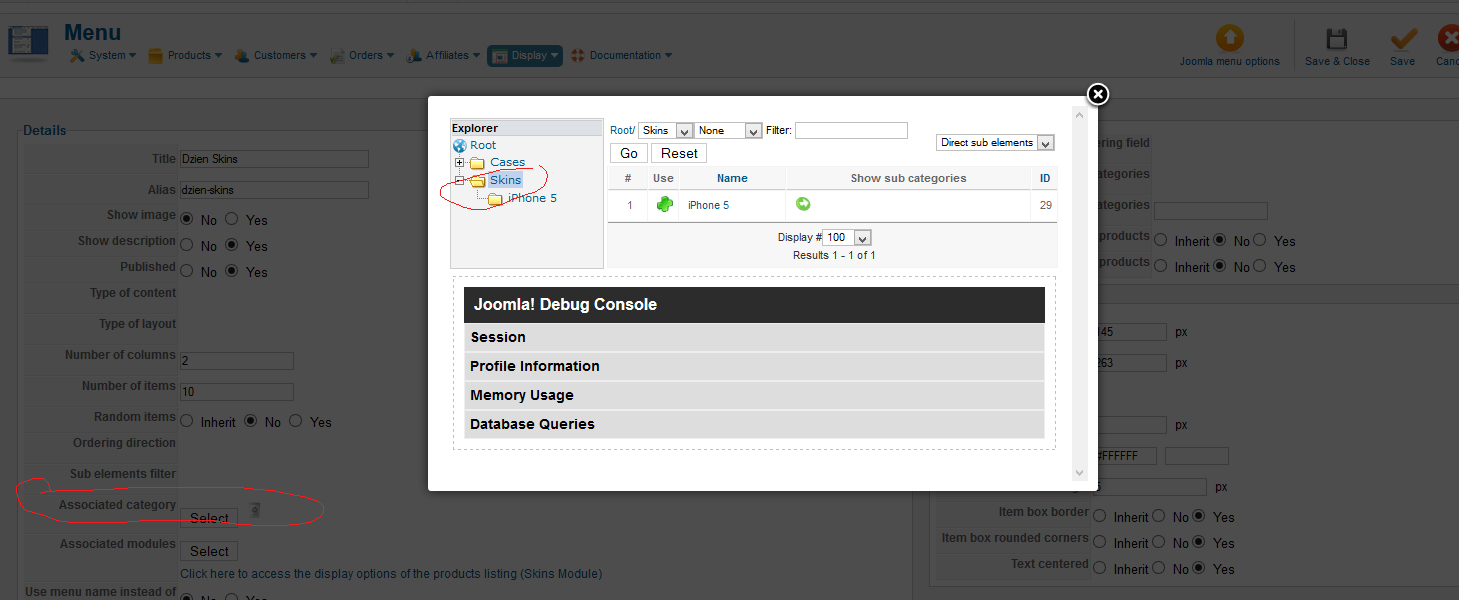Set Show description to No

(186, 245)
